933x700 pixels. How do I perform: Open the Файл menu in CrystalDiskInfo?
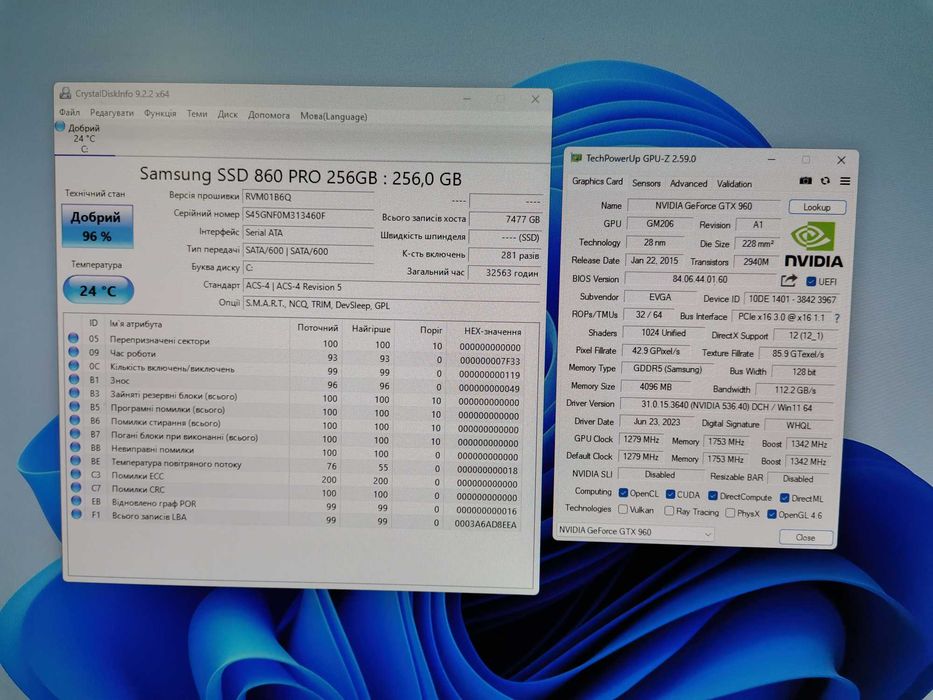(70, 112)
